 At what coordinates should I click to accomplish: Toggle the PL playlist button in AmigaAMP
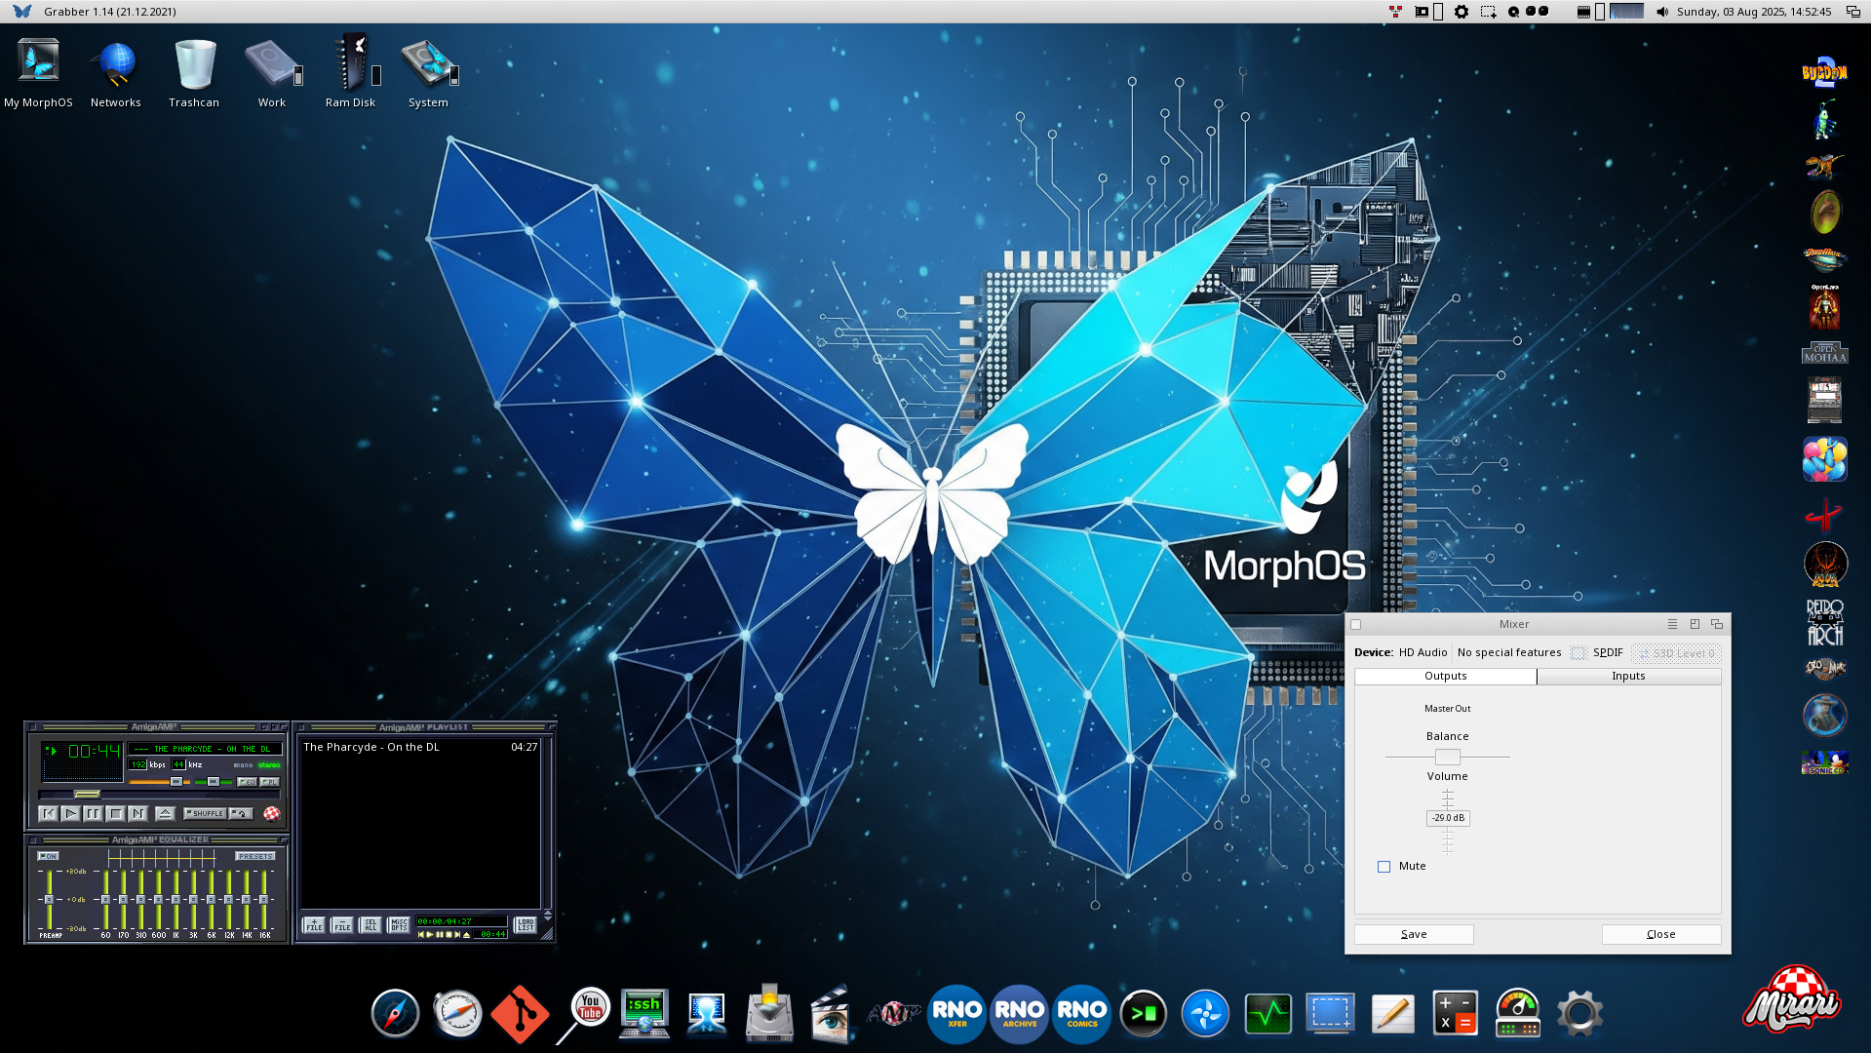pyautogui.click(x=270, y=782)
